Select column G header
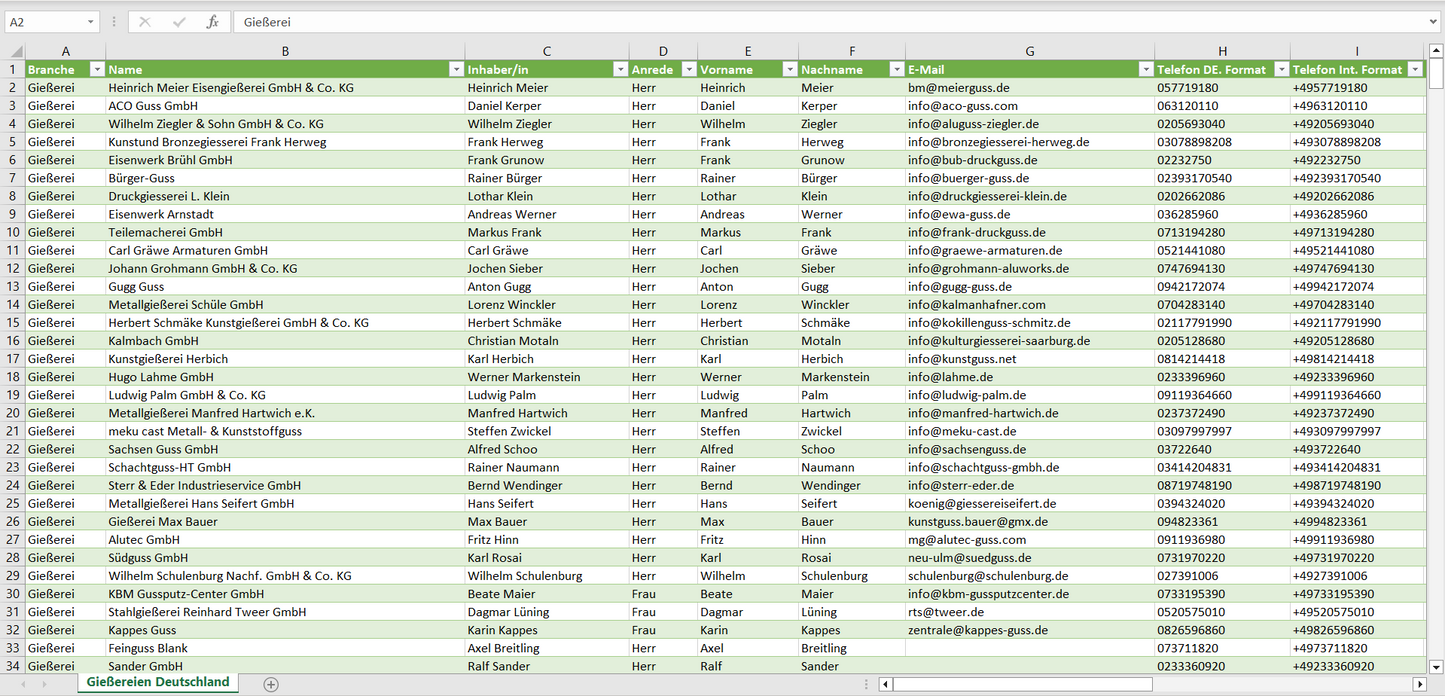Image resolution: width=1445 pixels, height=696 pixels. 1029,51
